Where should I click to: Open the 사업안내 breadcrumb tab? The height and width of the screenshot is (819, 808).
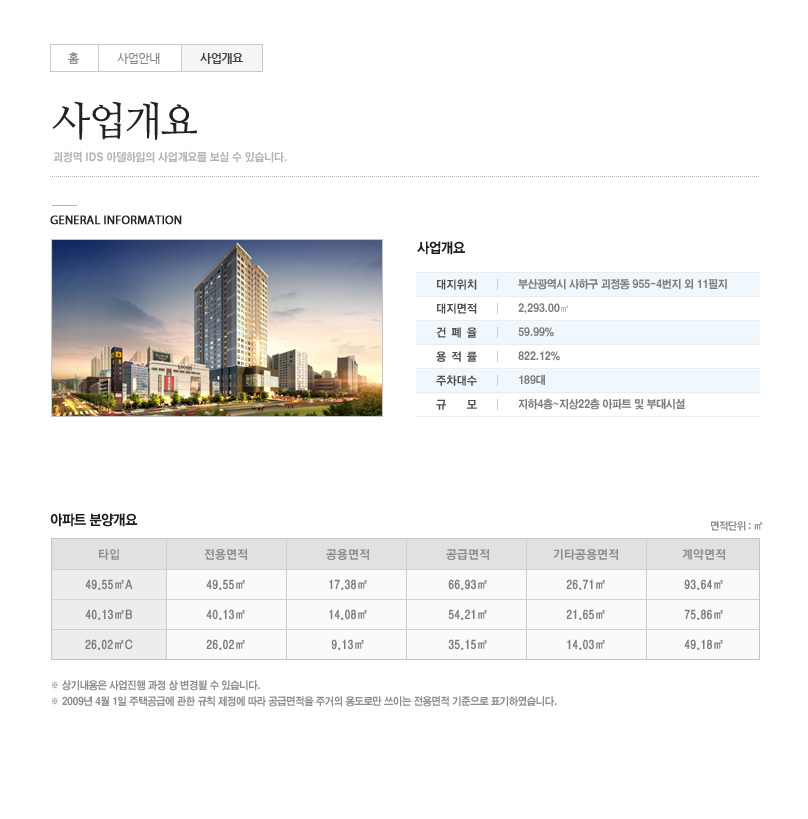tap(139, 58)
